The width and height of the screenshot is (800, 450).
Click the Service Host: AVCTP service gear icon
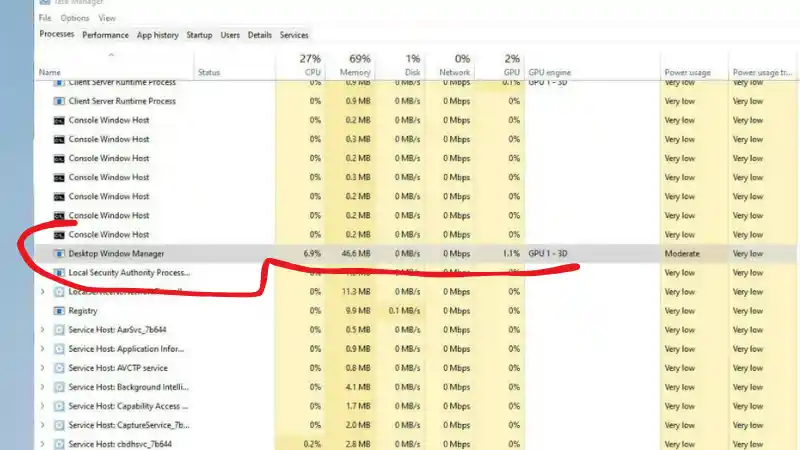(59, 368)
